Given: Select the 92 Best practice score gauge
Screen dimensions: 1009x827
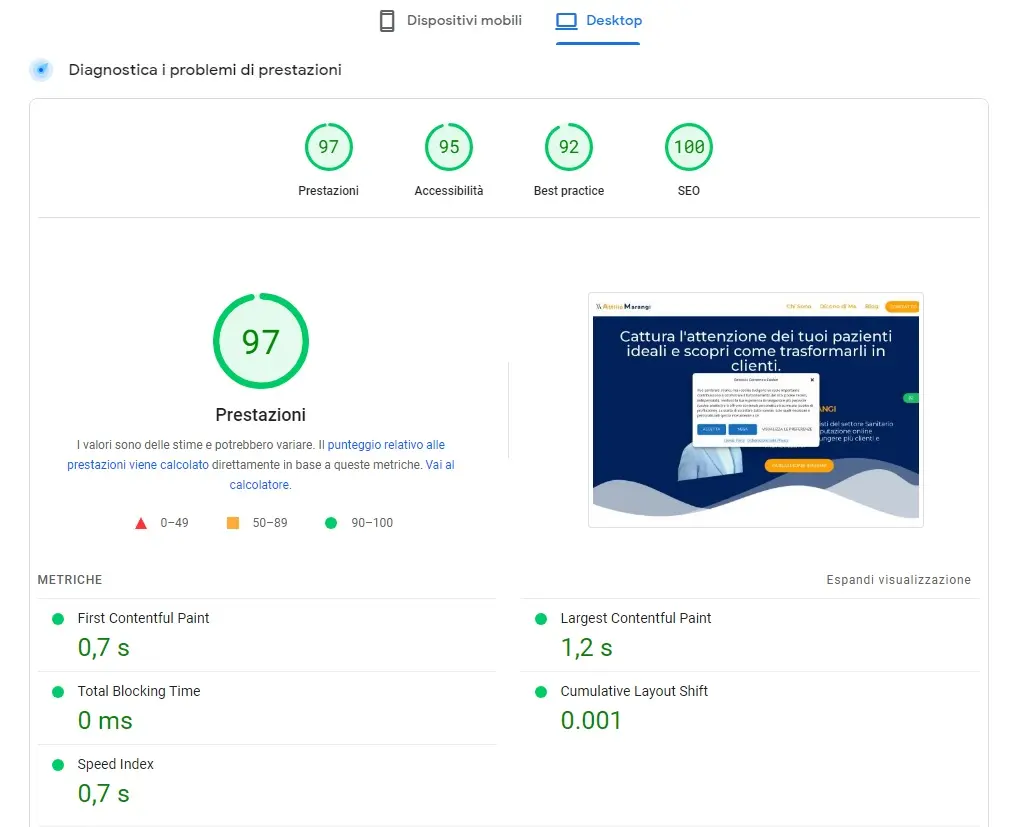Looking at the screenshot, I should point(568,146).
